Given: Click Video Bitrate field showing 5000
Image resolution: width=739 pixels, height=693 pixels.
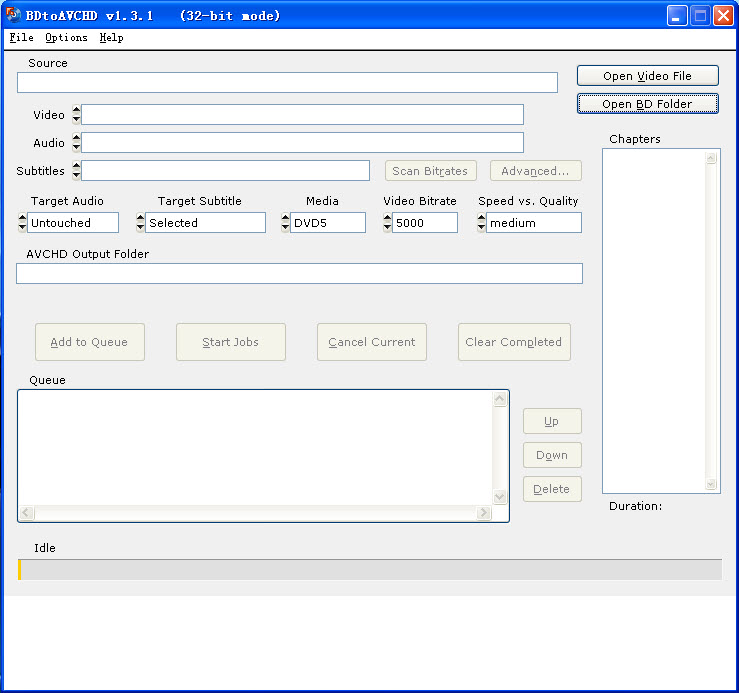Looking at the screenshot, I should point(425,223).
